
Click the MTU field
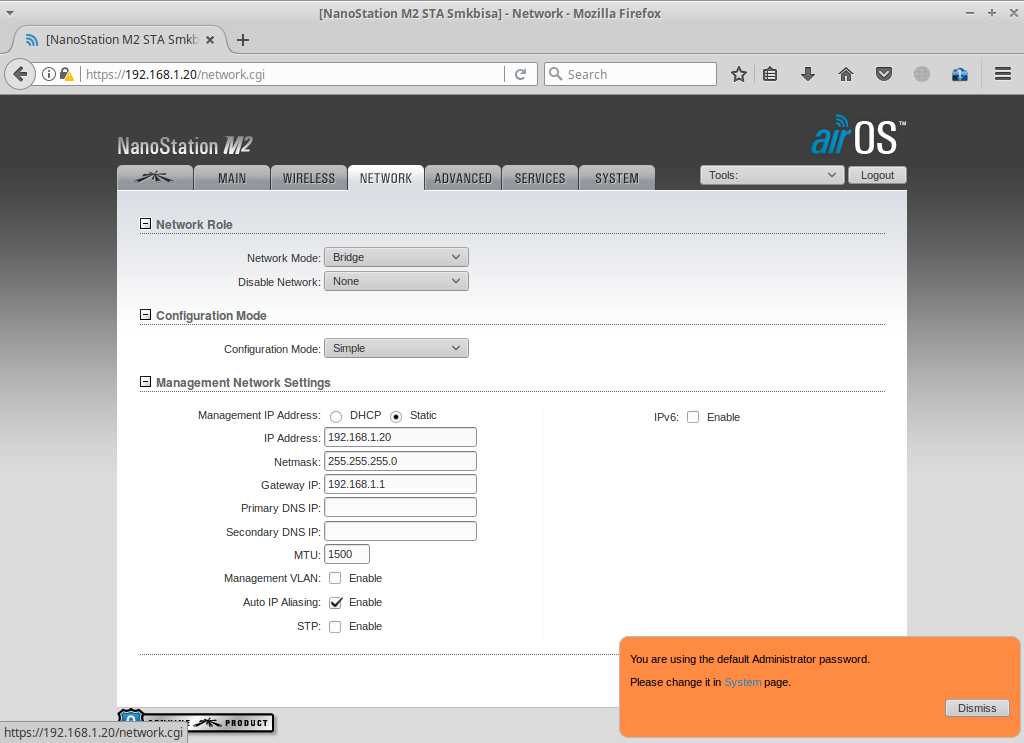pos(347,554)
